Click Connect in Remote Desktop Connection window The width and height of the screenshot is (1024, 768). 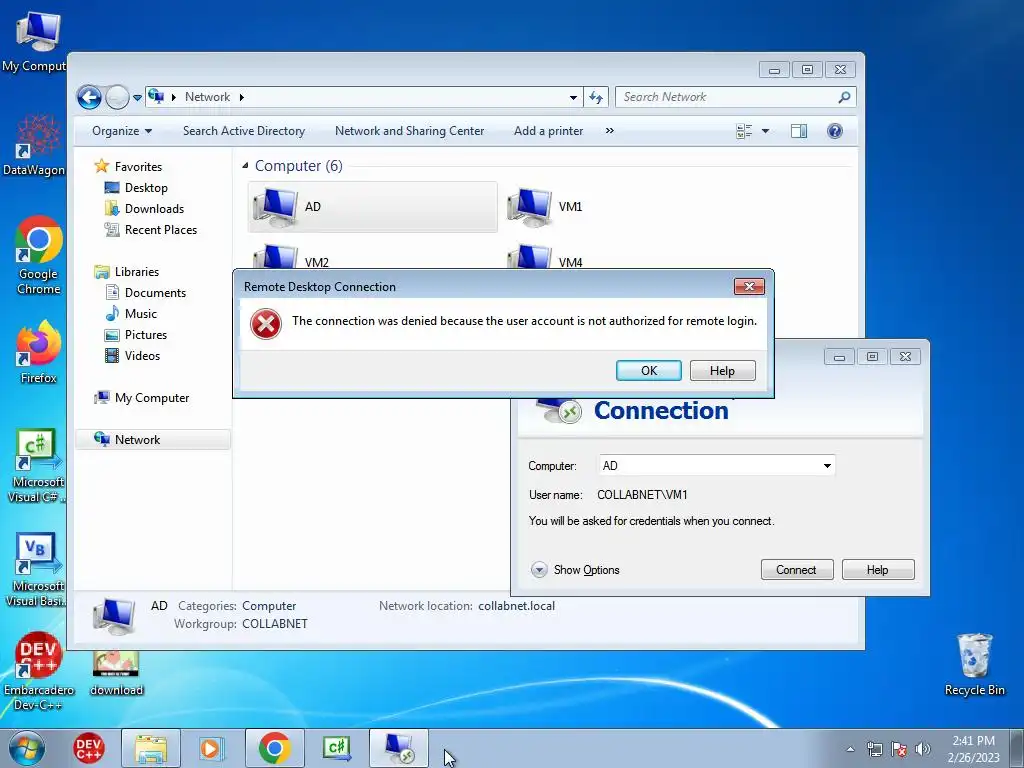click(x=797, y=569)
